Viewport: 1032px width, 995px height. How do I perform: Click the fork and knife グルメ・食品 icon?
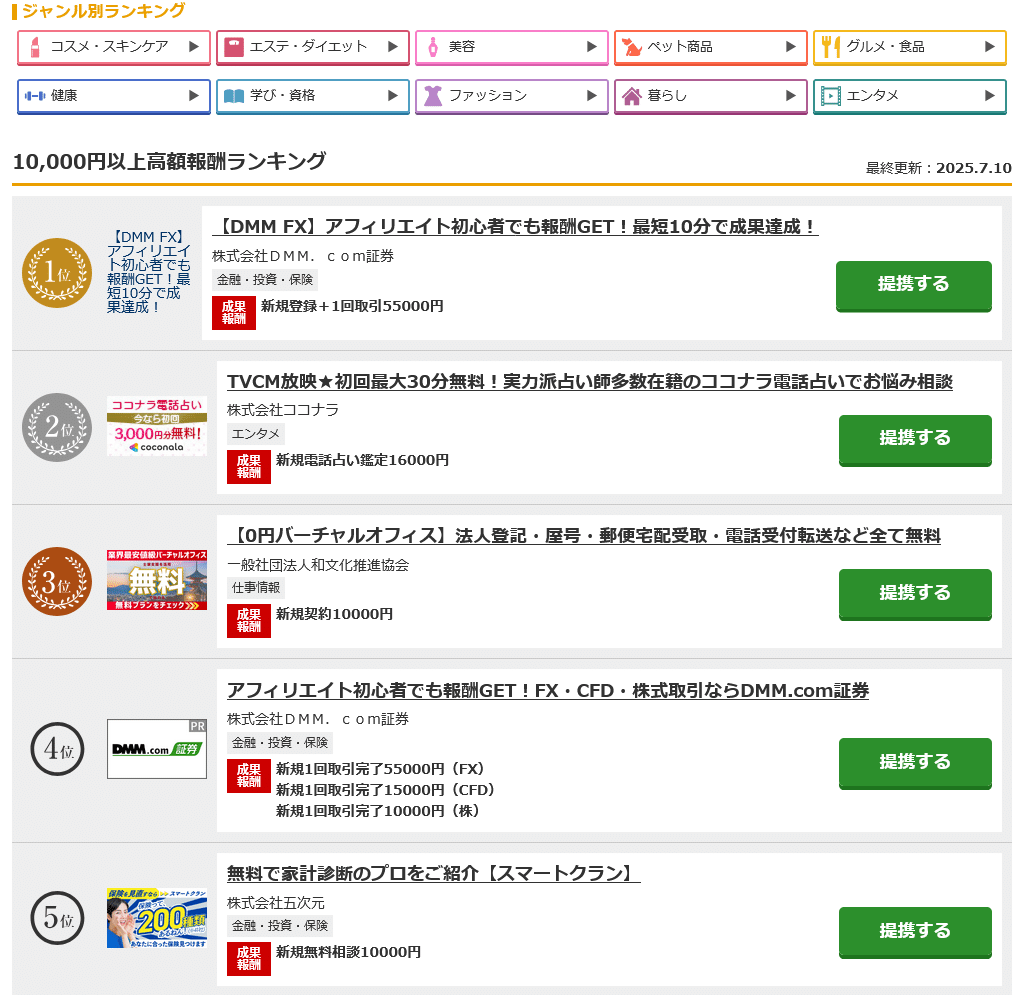point(831,47)
